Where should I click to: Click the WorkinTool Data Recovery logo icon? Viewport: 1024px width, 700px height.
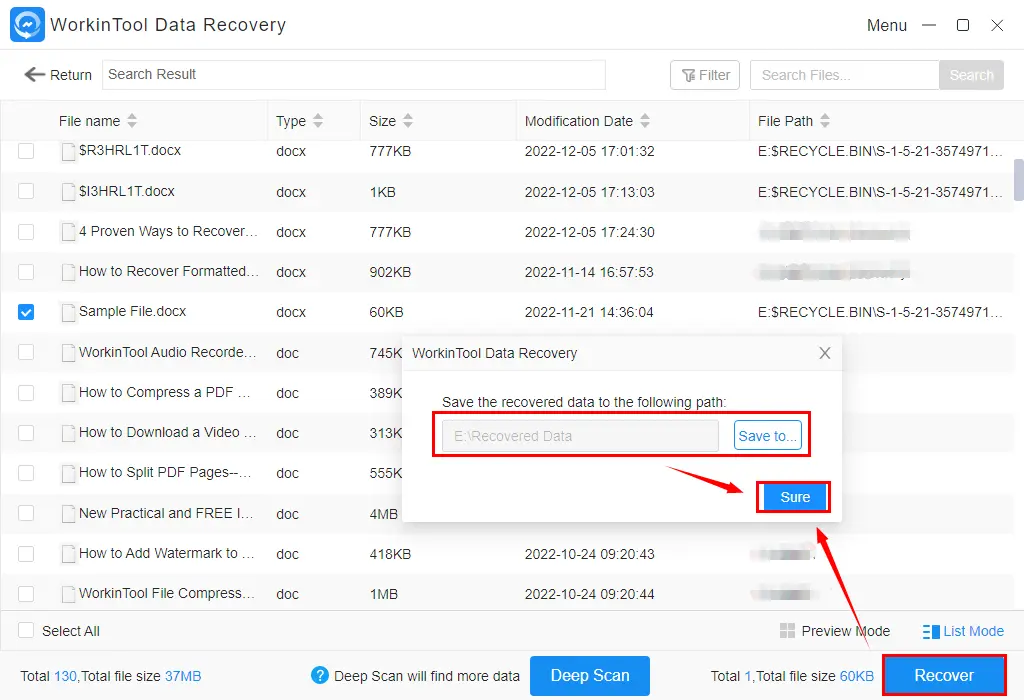[x=27, y=25]
